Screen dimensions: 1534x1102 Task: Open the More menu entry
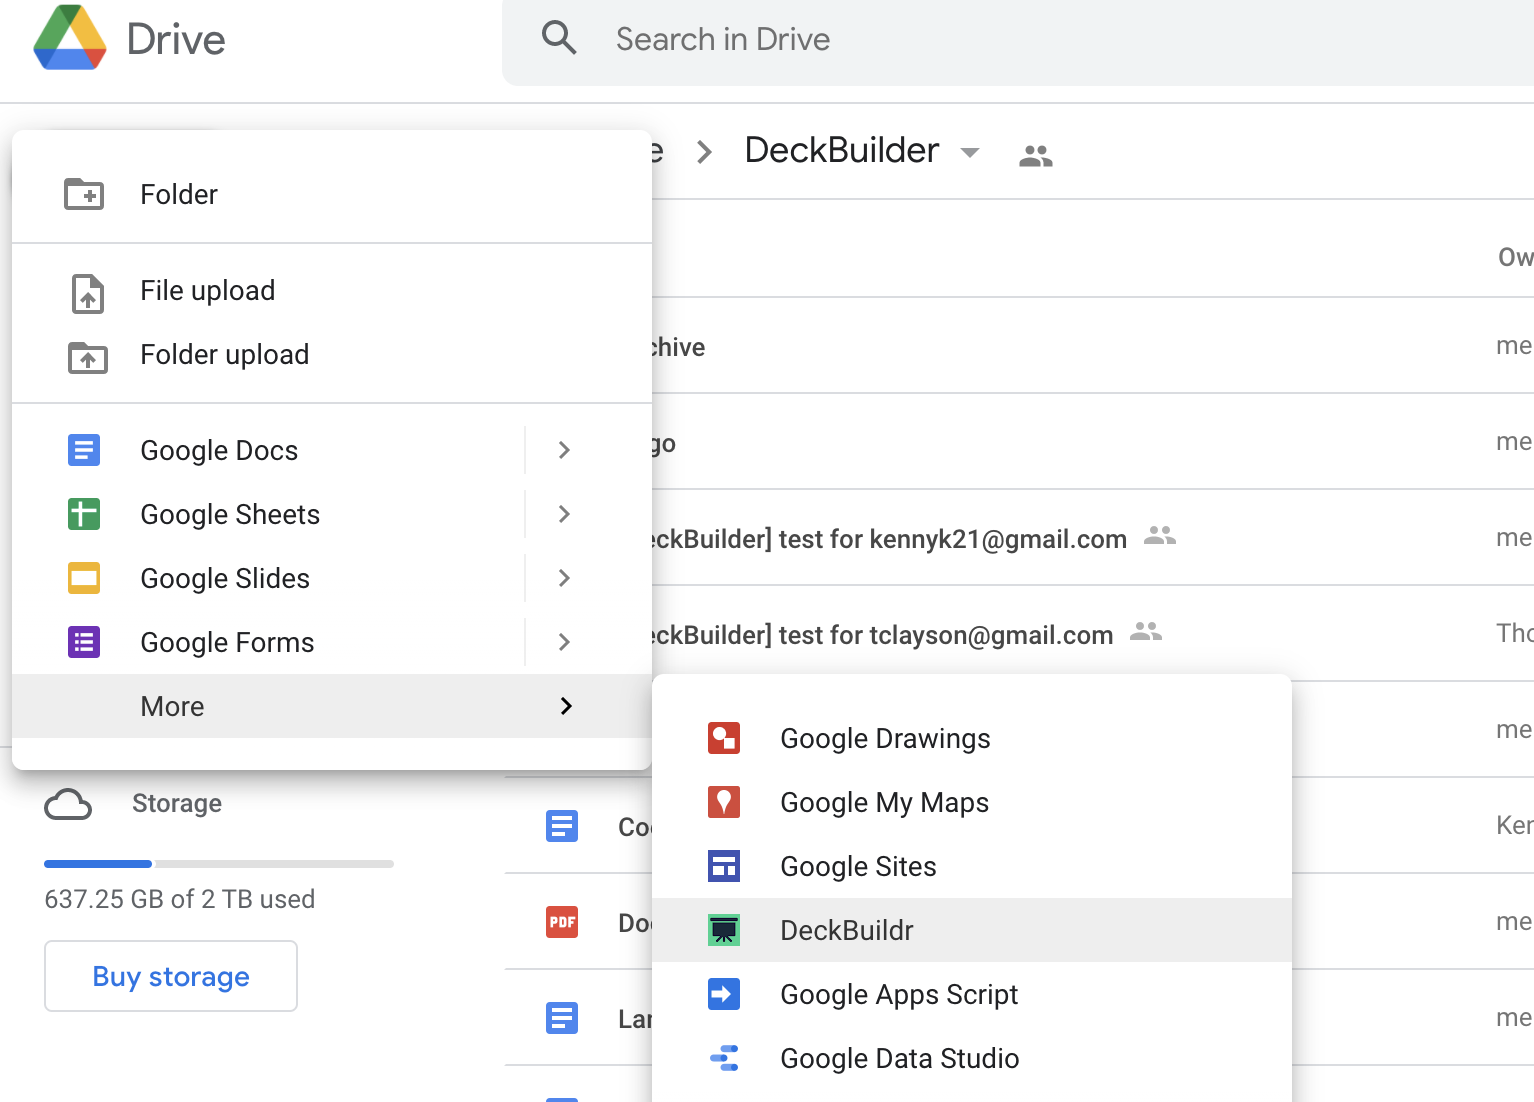click(x=332, y=706)
